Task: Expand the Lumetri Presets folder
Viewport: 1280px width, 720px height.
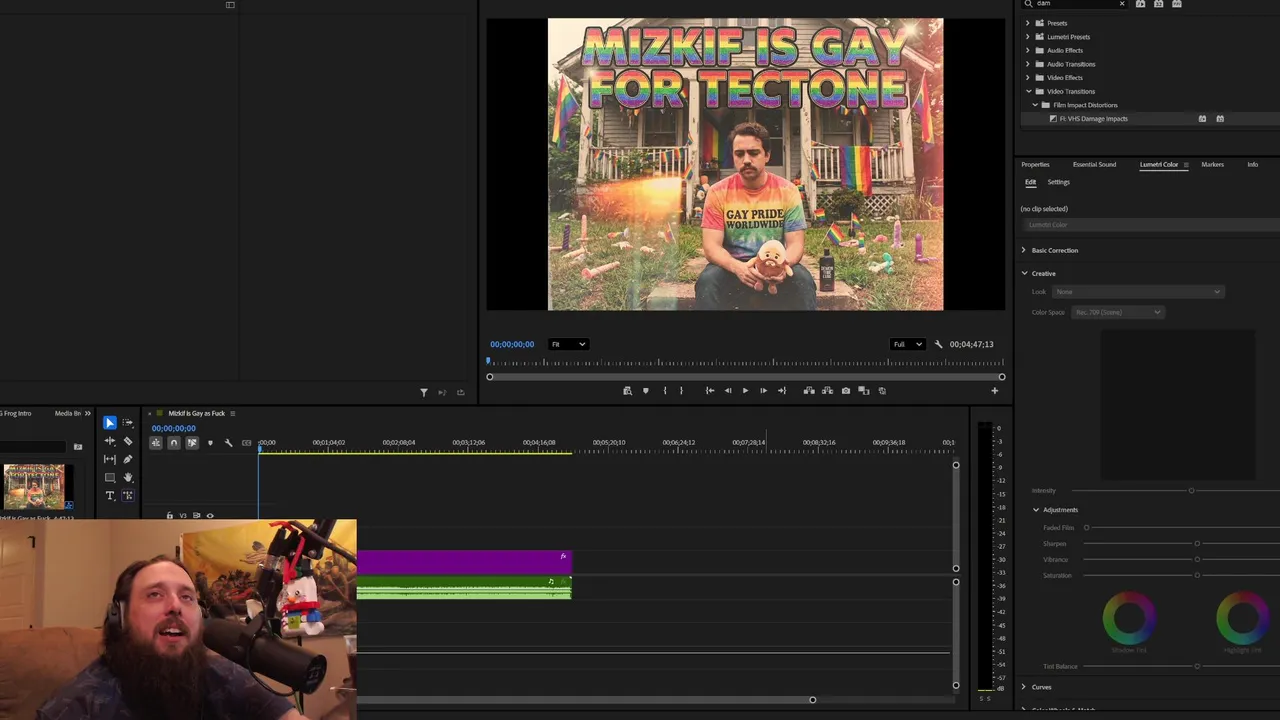Action: point(1027,37)
